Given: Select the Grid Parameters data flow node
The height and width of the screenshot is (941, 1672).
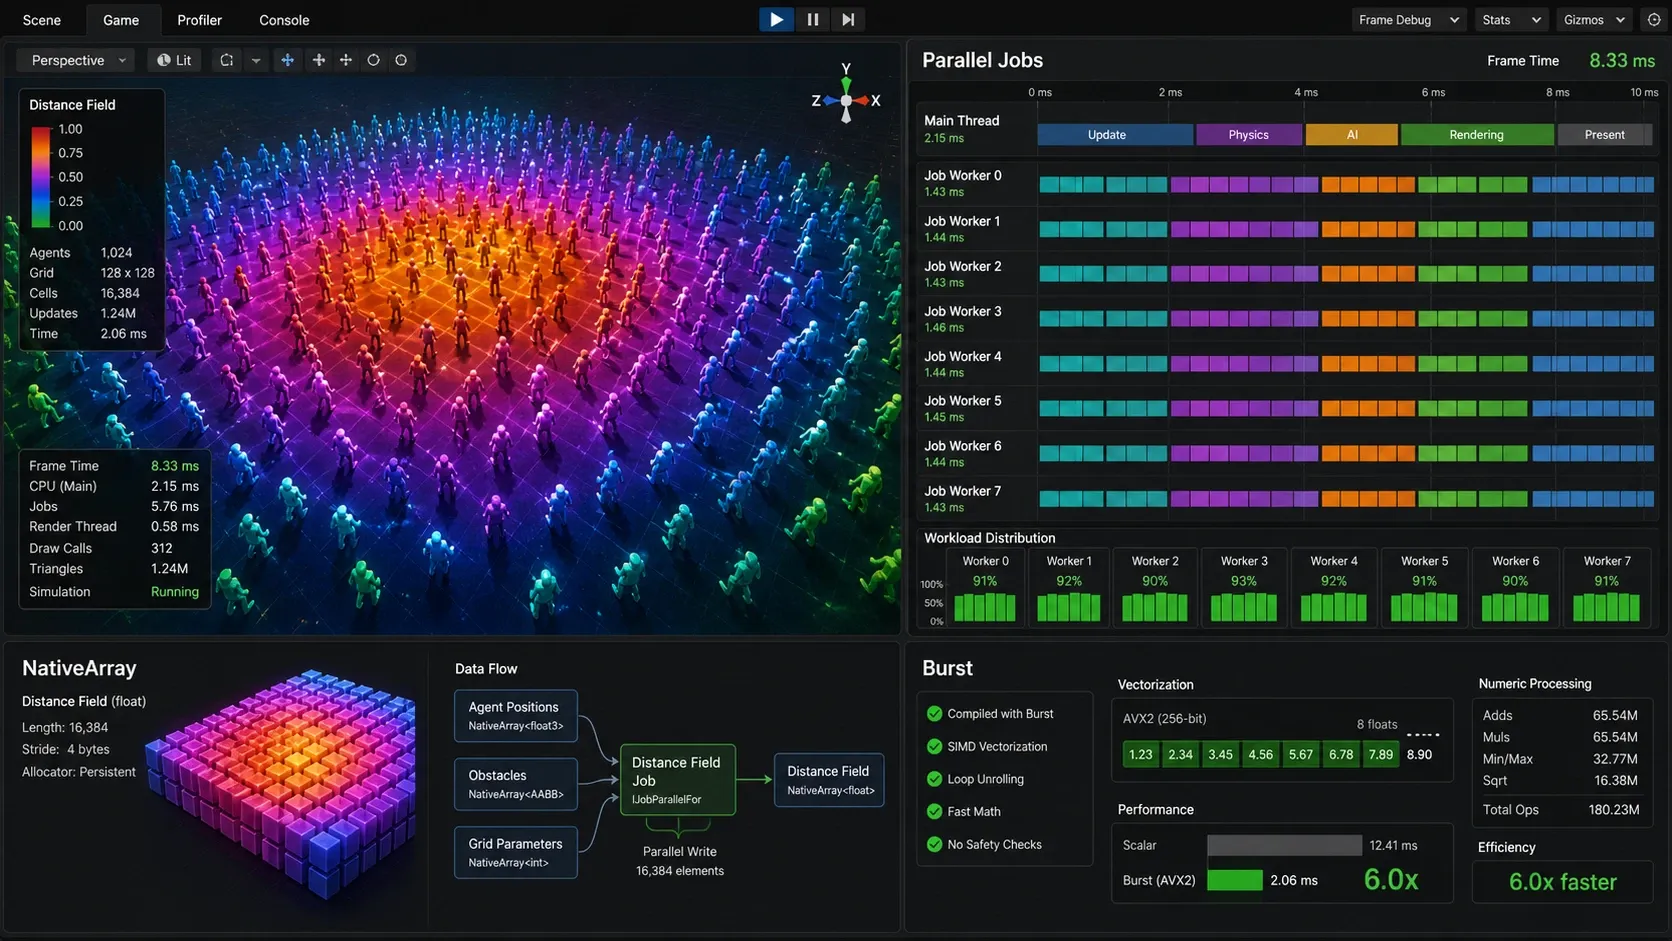Looking at the screenshot, I should 516,852.
